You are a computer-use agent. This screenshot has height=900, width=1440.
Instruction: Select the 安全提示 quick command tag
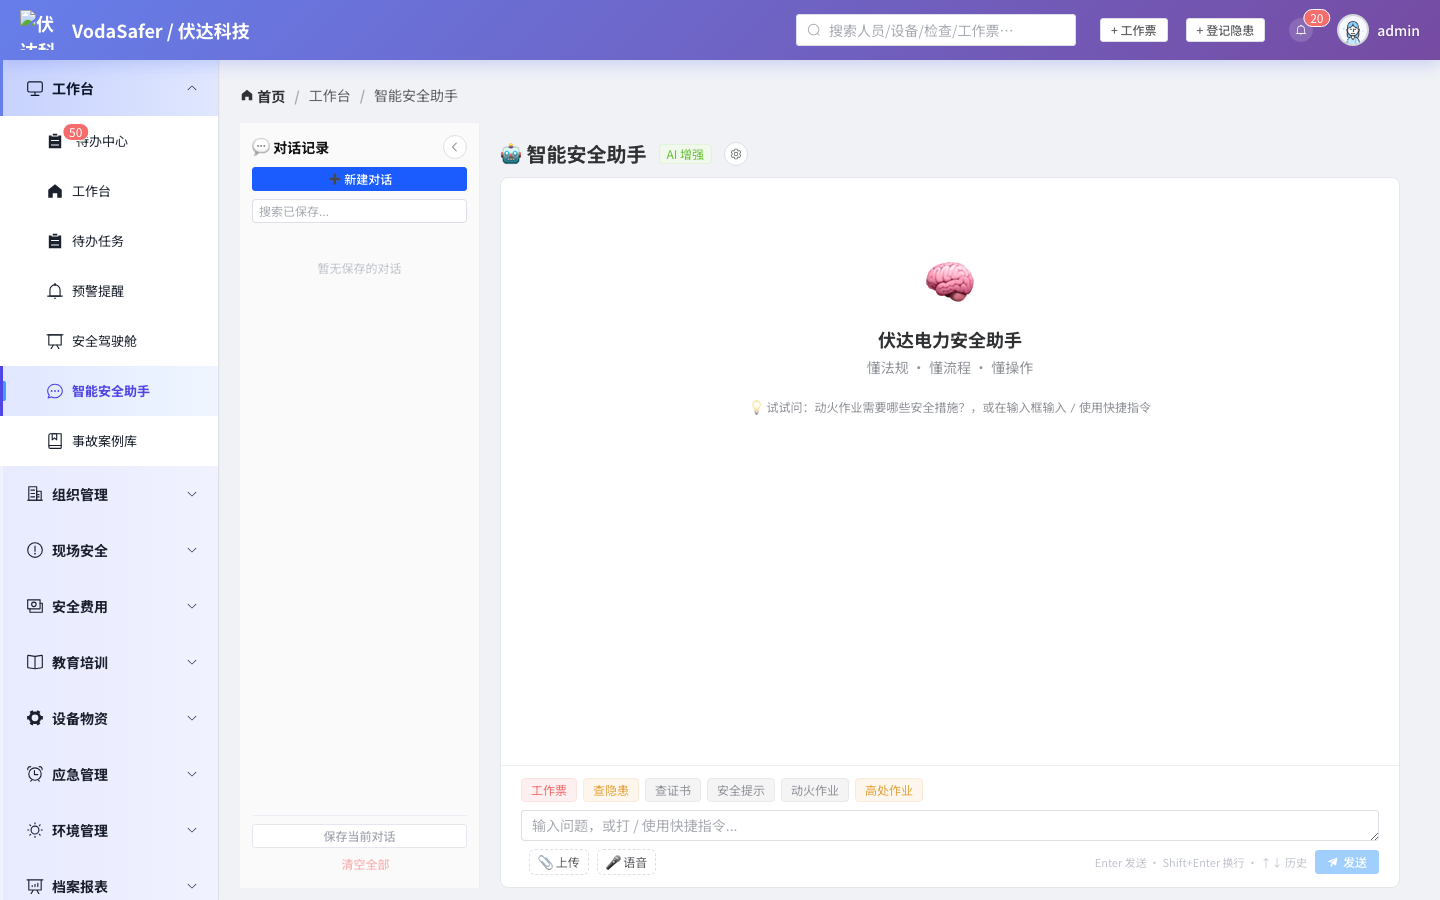[741, 790]
